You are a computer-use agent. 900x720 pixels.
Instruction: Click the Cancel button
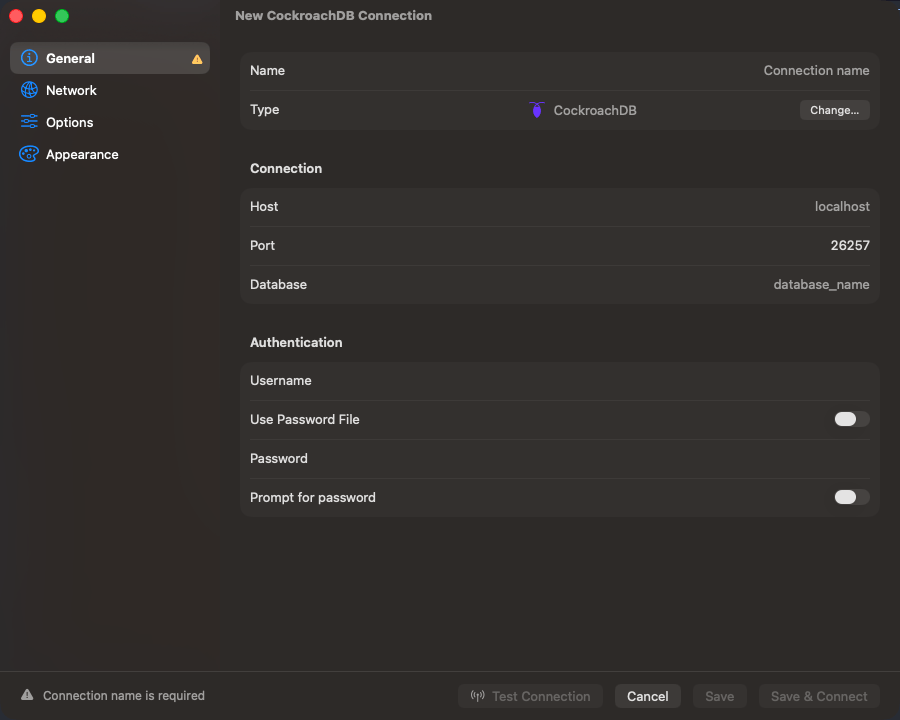pos(647,696)
